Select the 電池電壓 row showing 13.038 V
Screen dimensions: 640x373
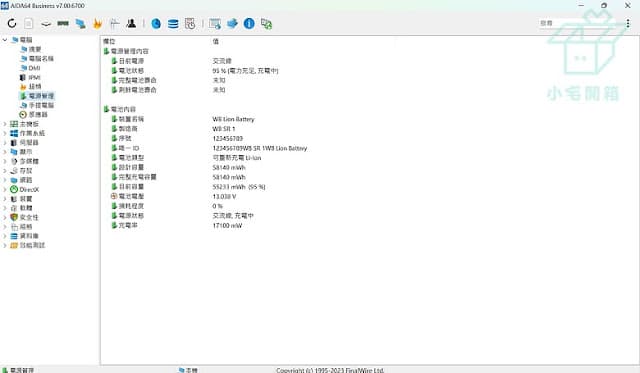173,196
